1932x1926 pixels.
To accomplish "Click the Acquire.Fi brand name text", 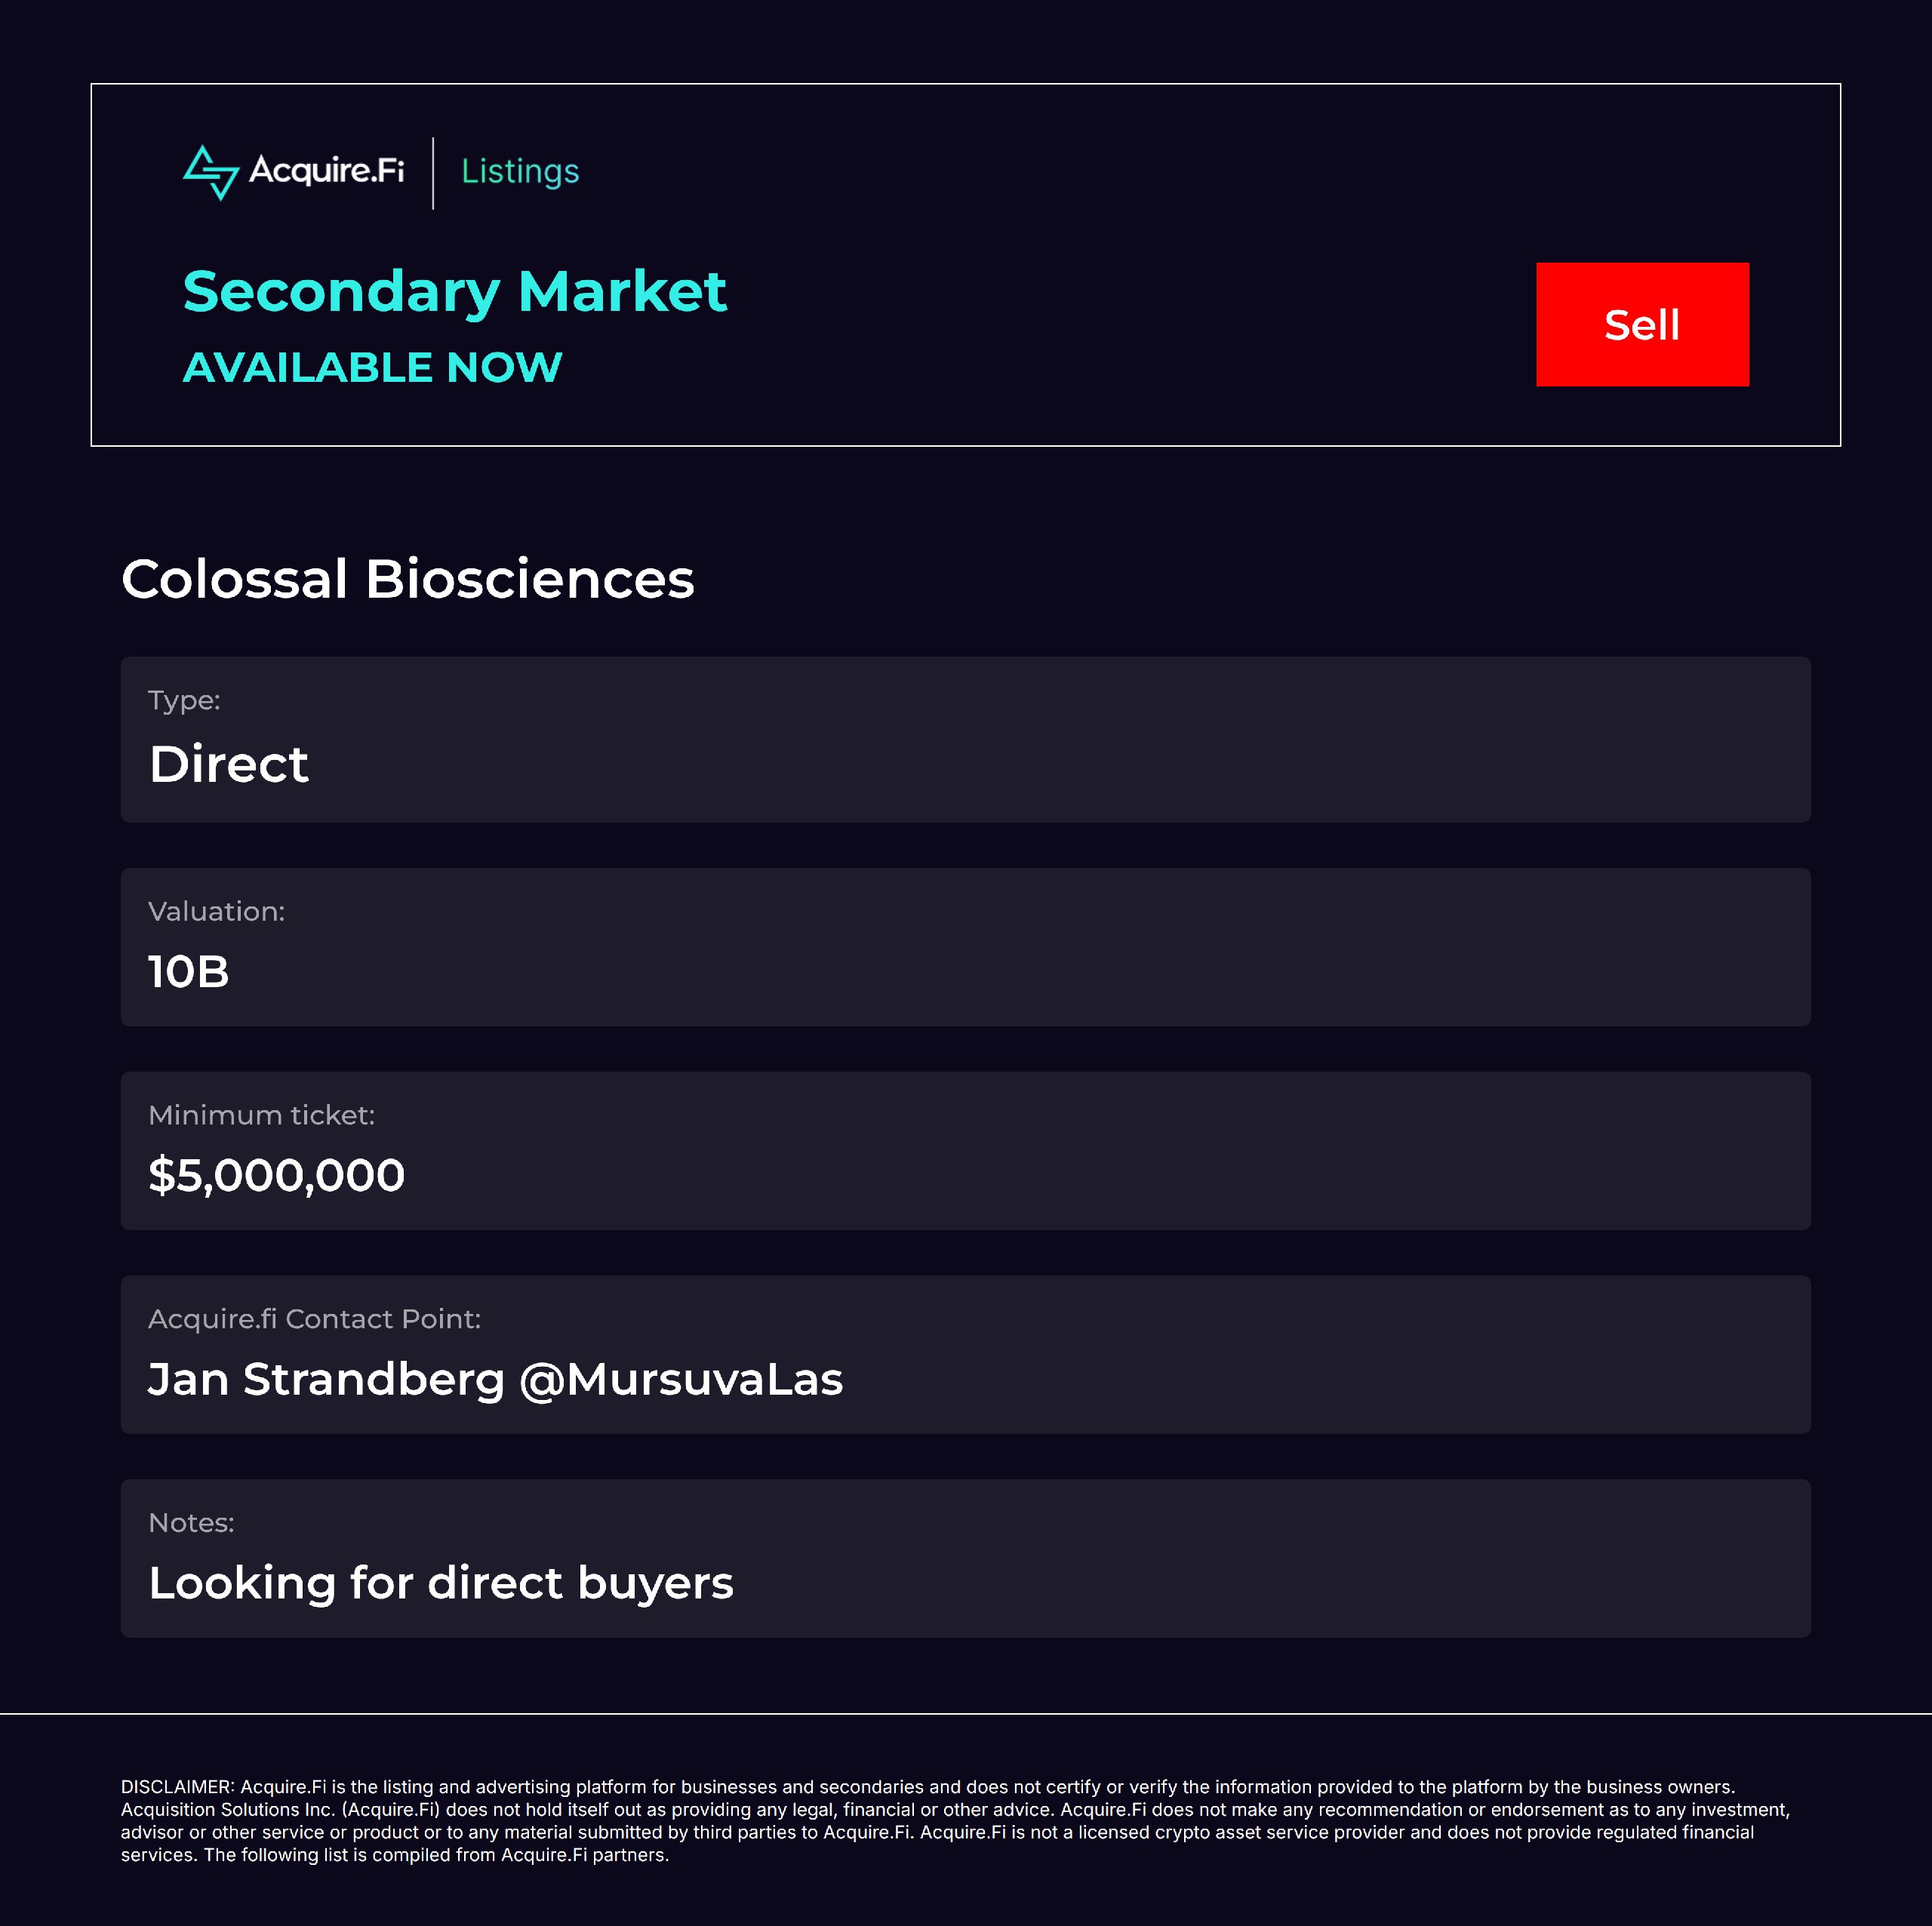I will 327,170.
